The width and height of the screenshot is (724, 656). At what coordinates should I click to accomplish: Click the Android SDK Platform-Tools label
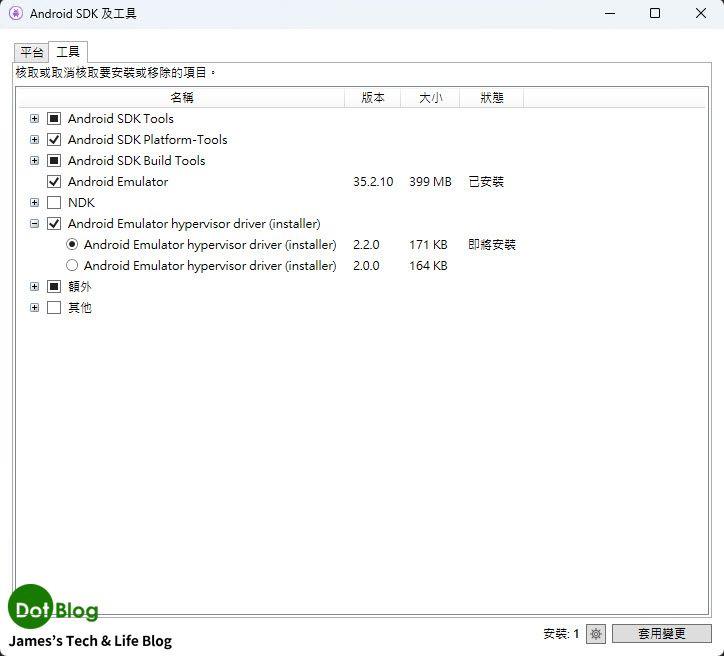click(147, 139)
